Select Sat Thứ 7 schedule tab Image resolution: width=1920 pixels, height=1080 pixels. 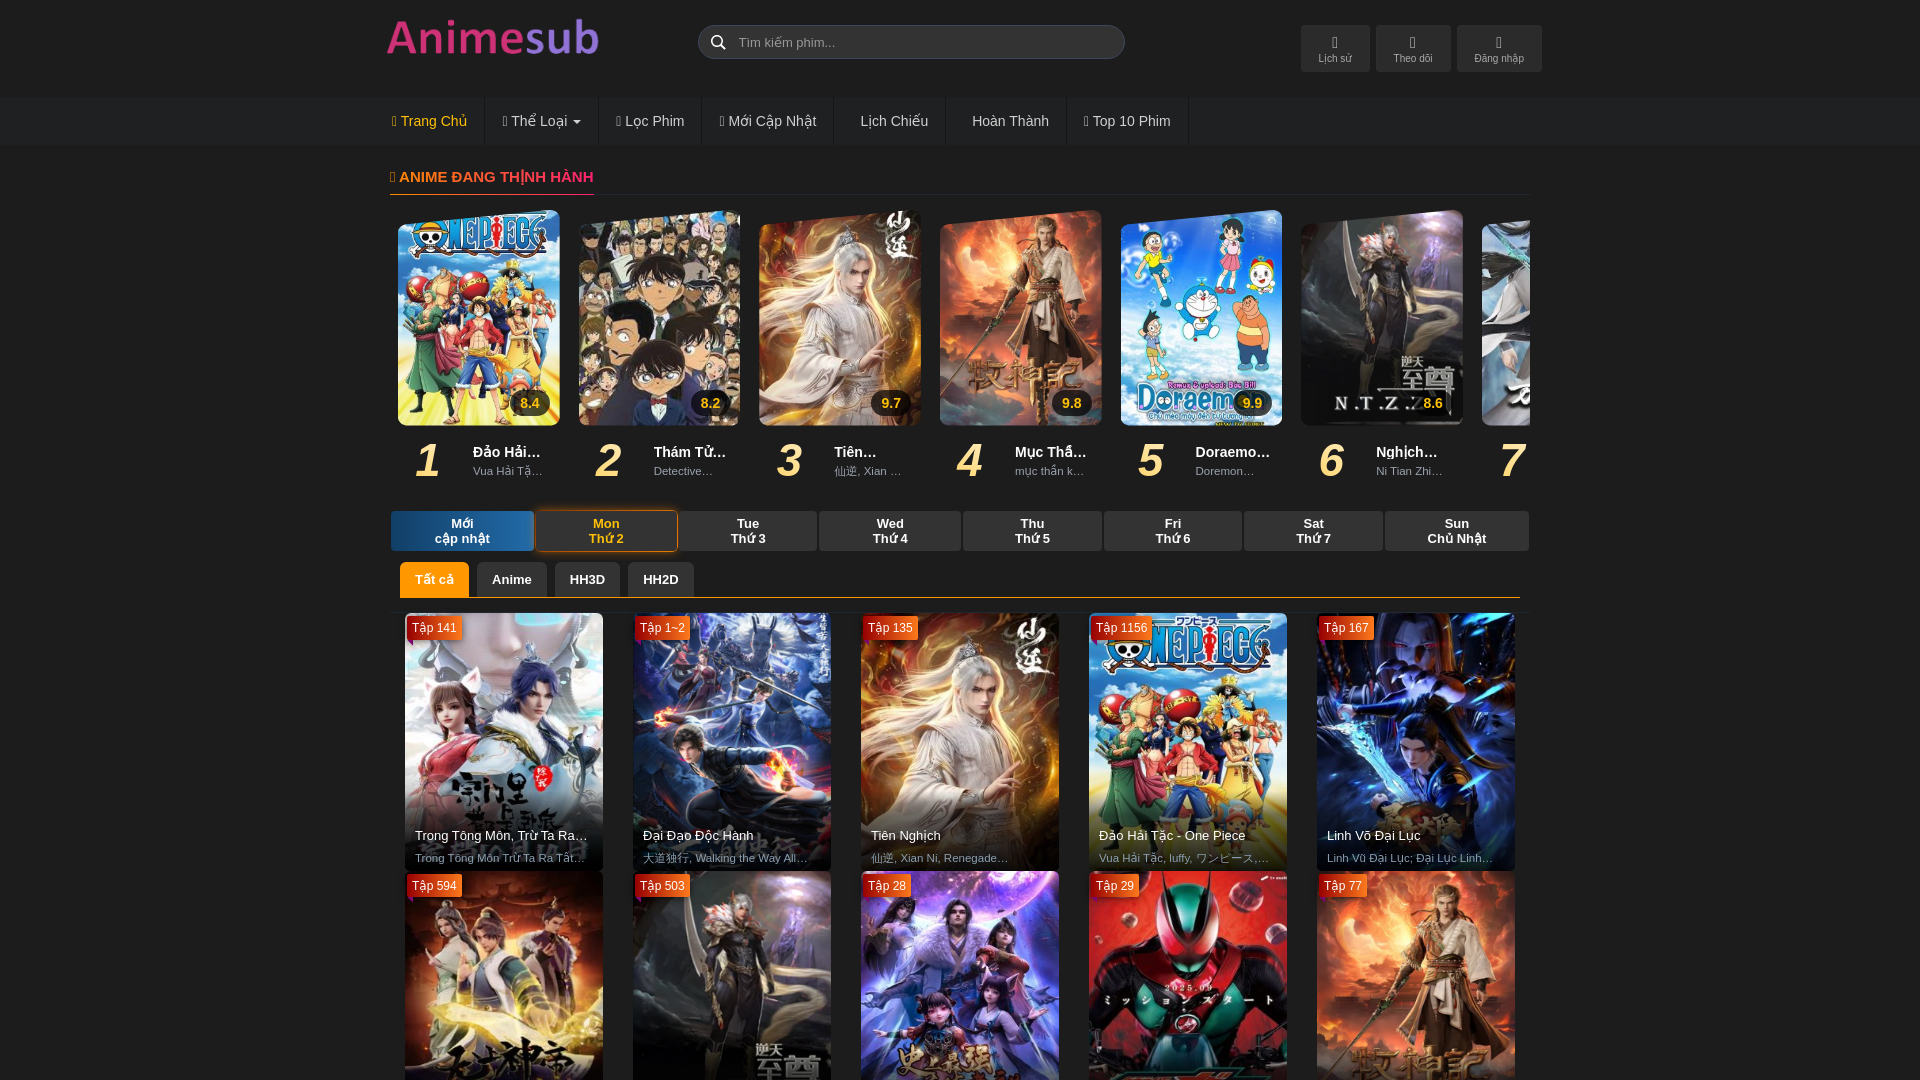coord(1313,531)
